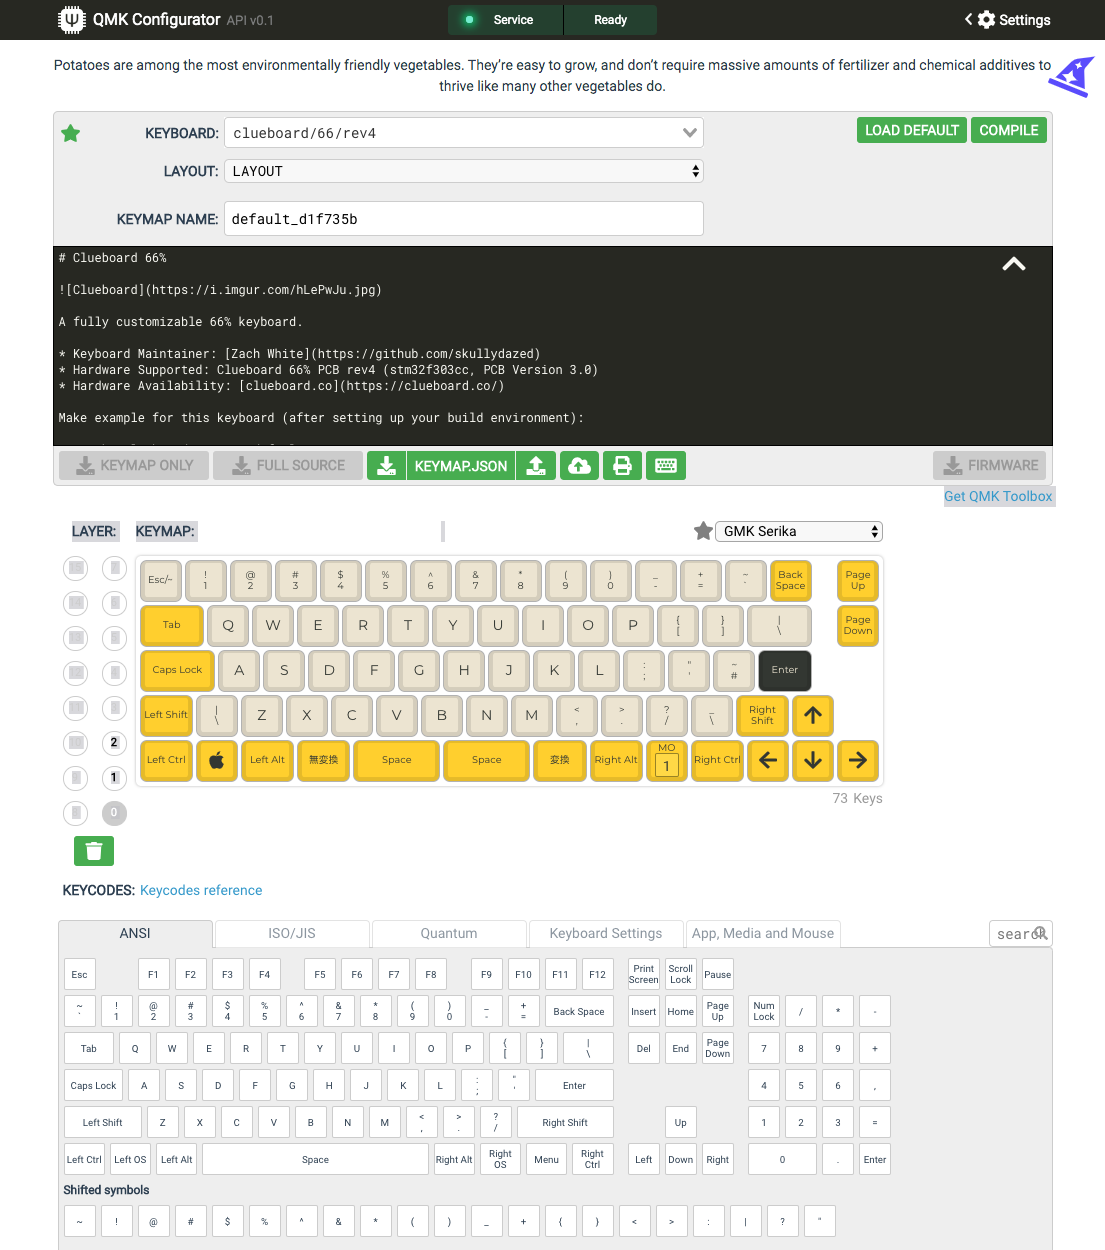1105x1250 pixels.
Task: Favorite the keyboard with the star icon
Action: [x=70, y=132]
